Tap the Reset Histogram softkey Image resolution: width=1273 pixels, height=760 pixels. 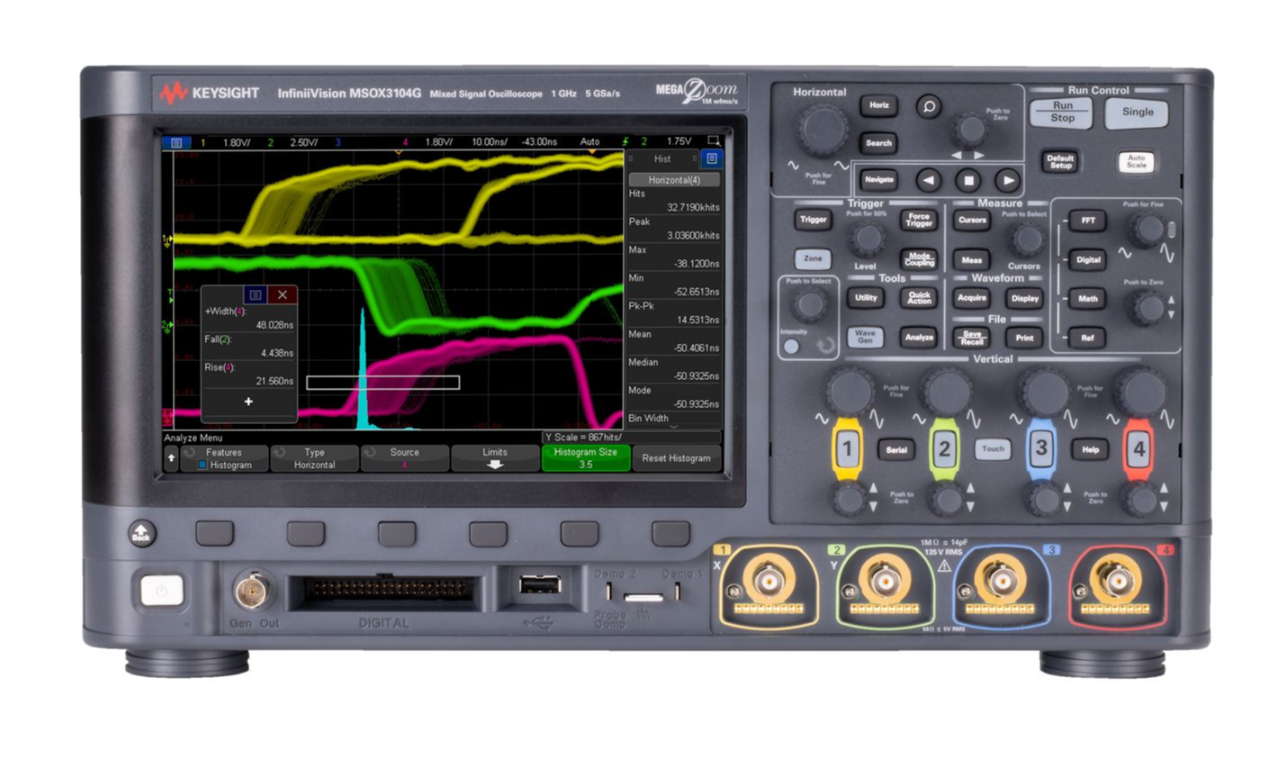(676, 458)
